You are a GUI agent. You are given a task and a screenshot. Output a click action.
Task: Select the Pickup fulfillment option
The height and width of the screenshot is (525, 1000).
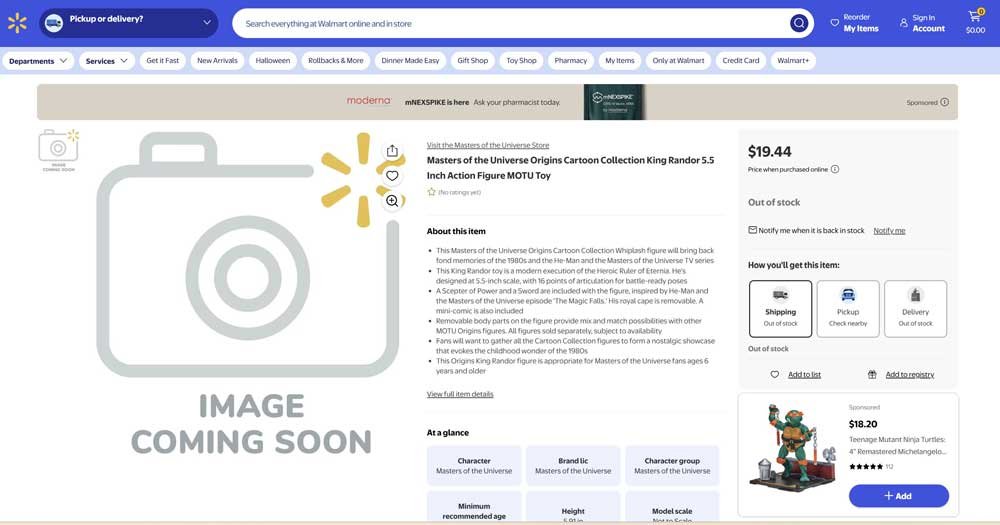(x=848, y=309)
